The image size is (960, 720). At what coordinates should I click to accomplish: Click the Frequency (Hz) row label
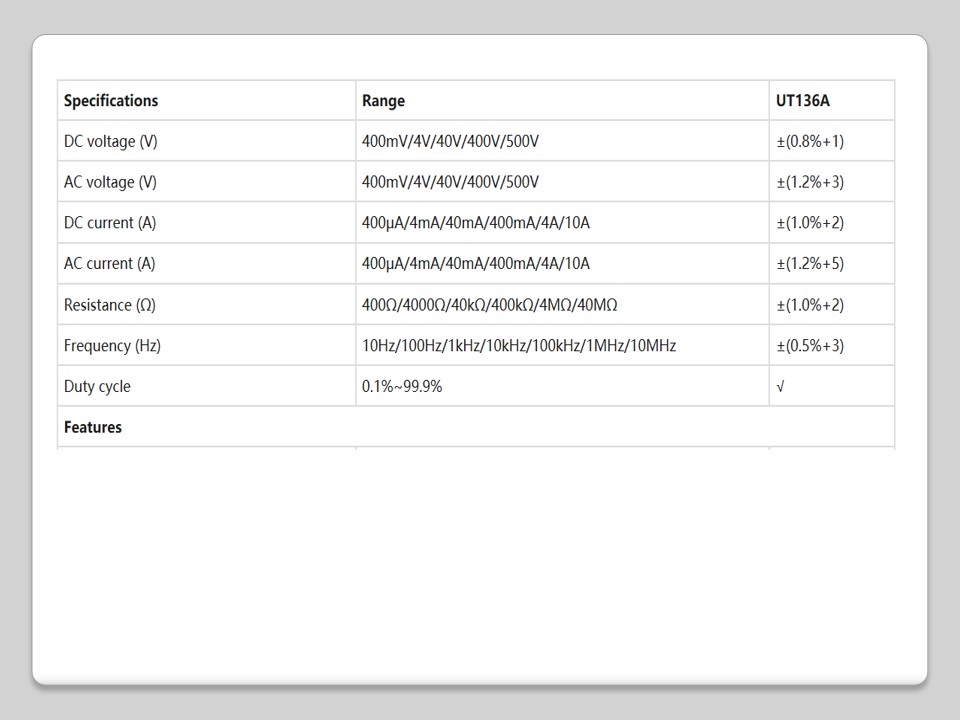pyautogui.click(x=112, y=346)
